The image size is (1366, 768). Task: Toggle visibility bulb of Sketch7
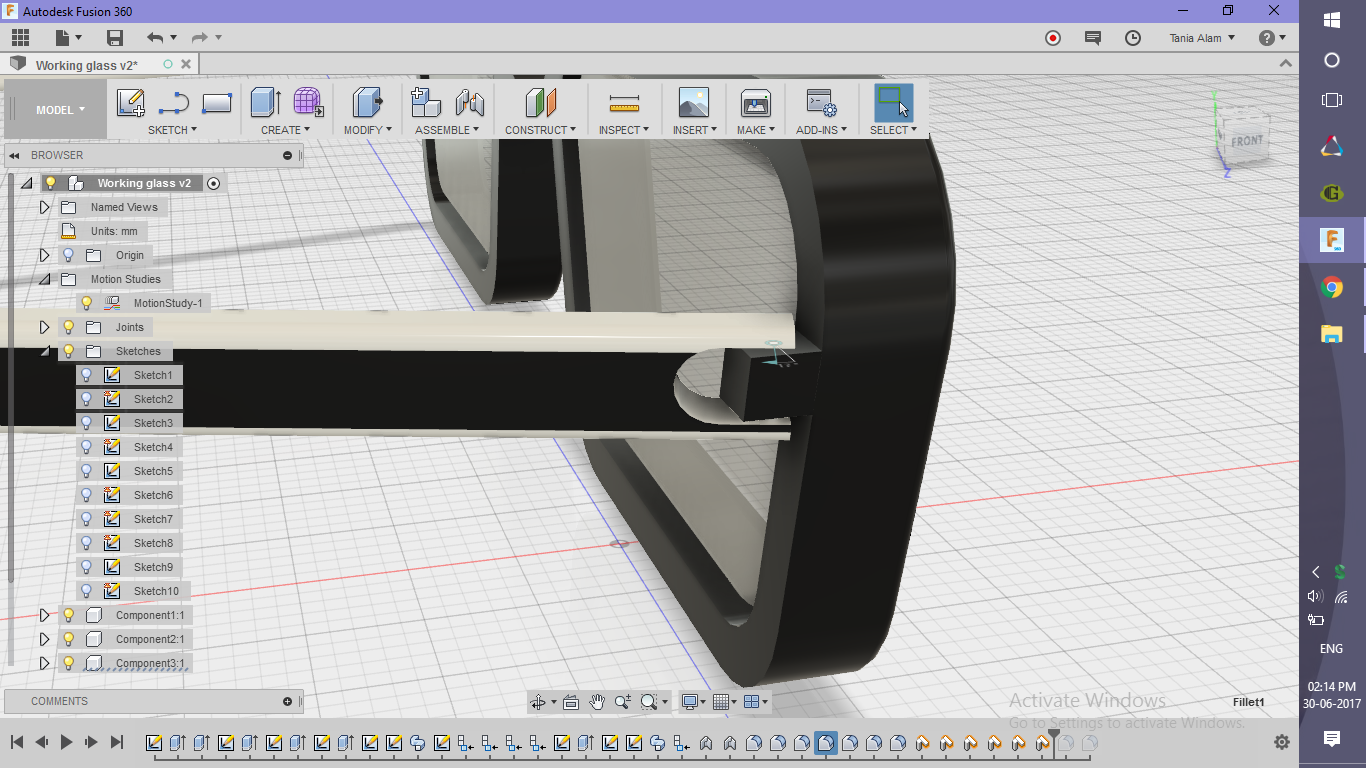coord(87,519)
